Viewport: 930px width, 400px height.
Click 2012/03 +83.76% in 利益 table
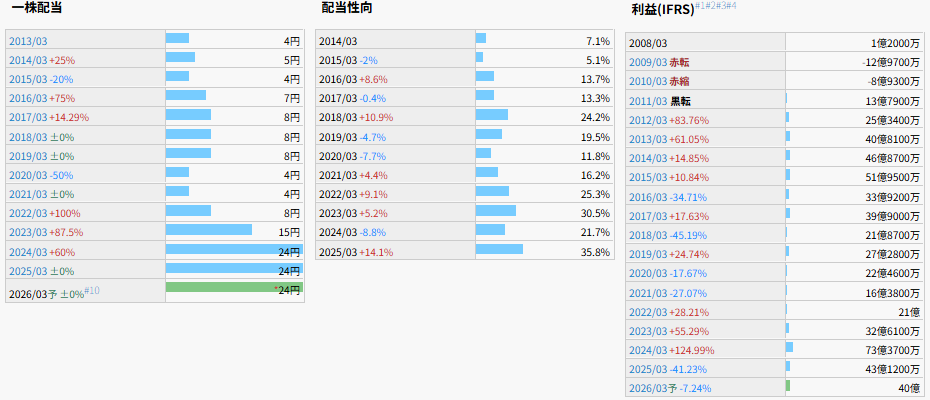(668, 120)
